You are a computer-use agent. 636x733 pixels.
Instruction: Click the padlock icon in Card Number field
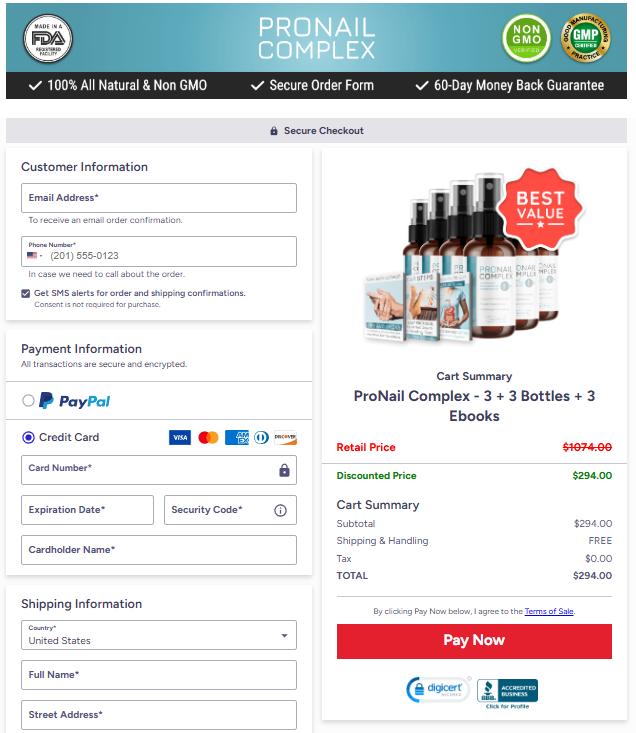click(x=284, y=470)
